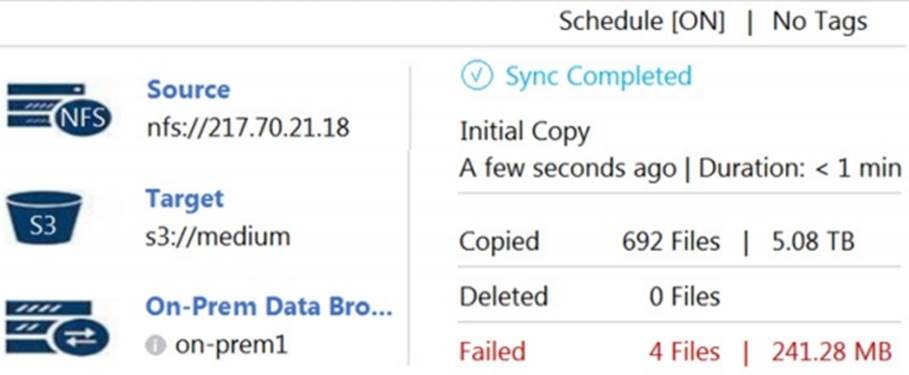View the Failed 4 Files count
This screenshot has height=375, width=909.
(685, 352)
